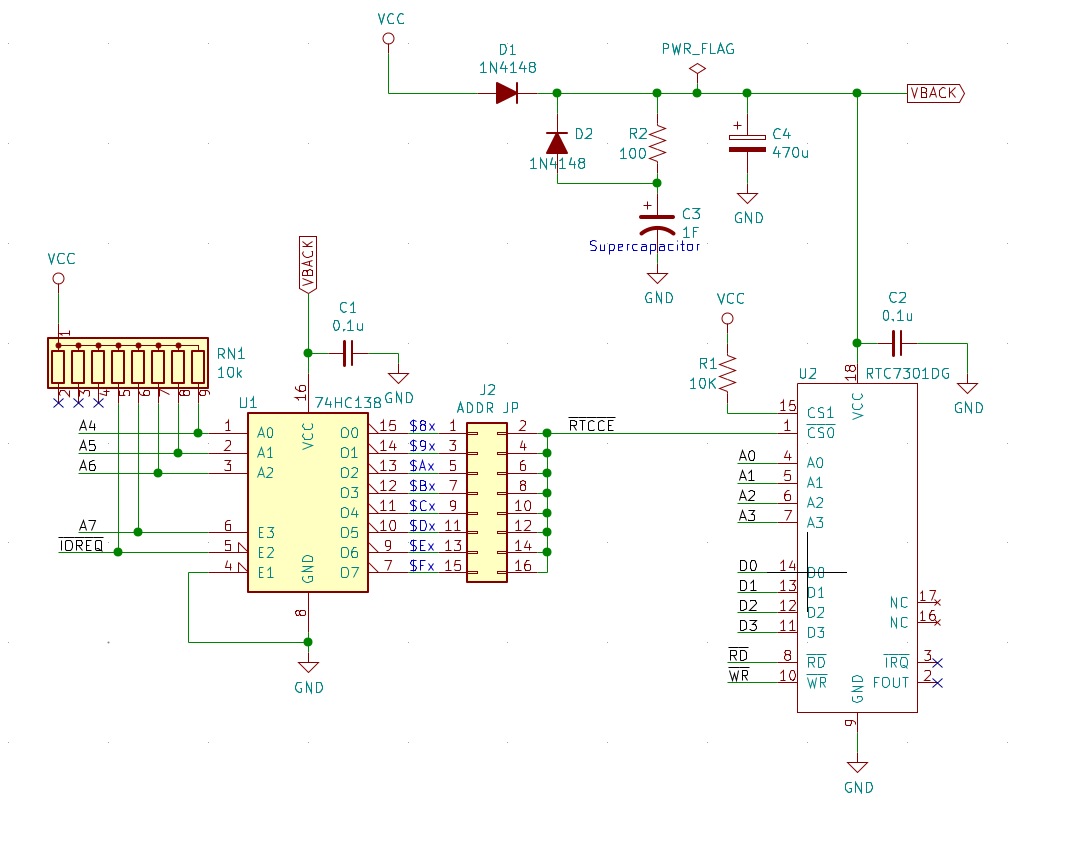Viewport: 1079px width, 842px height.
Task: Click the U1 reference designator
Action: coord(248,402)
